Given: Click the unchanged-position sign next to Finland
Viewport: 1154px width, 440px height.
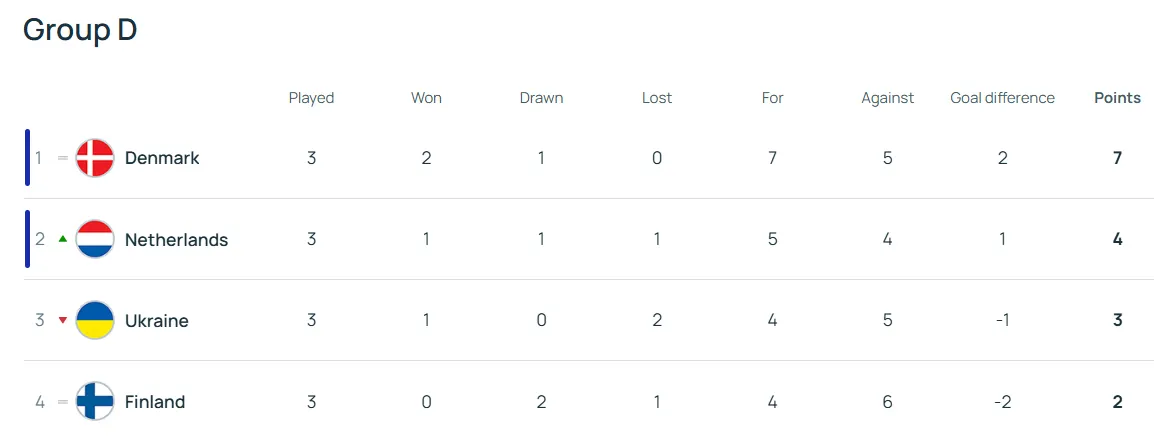Looking at the screenshot, I should 63,402.
